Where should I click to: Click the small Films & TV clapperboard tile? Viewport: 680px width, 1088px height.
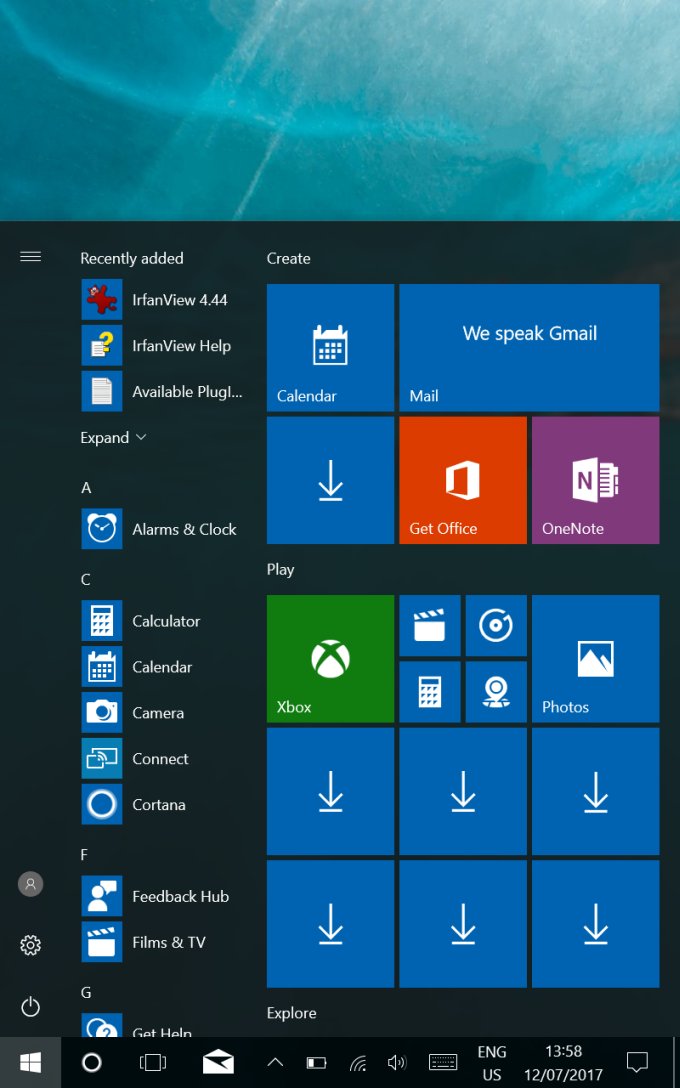coord(430,626)
